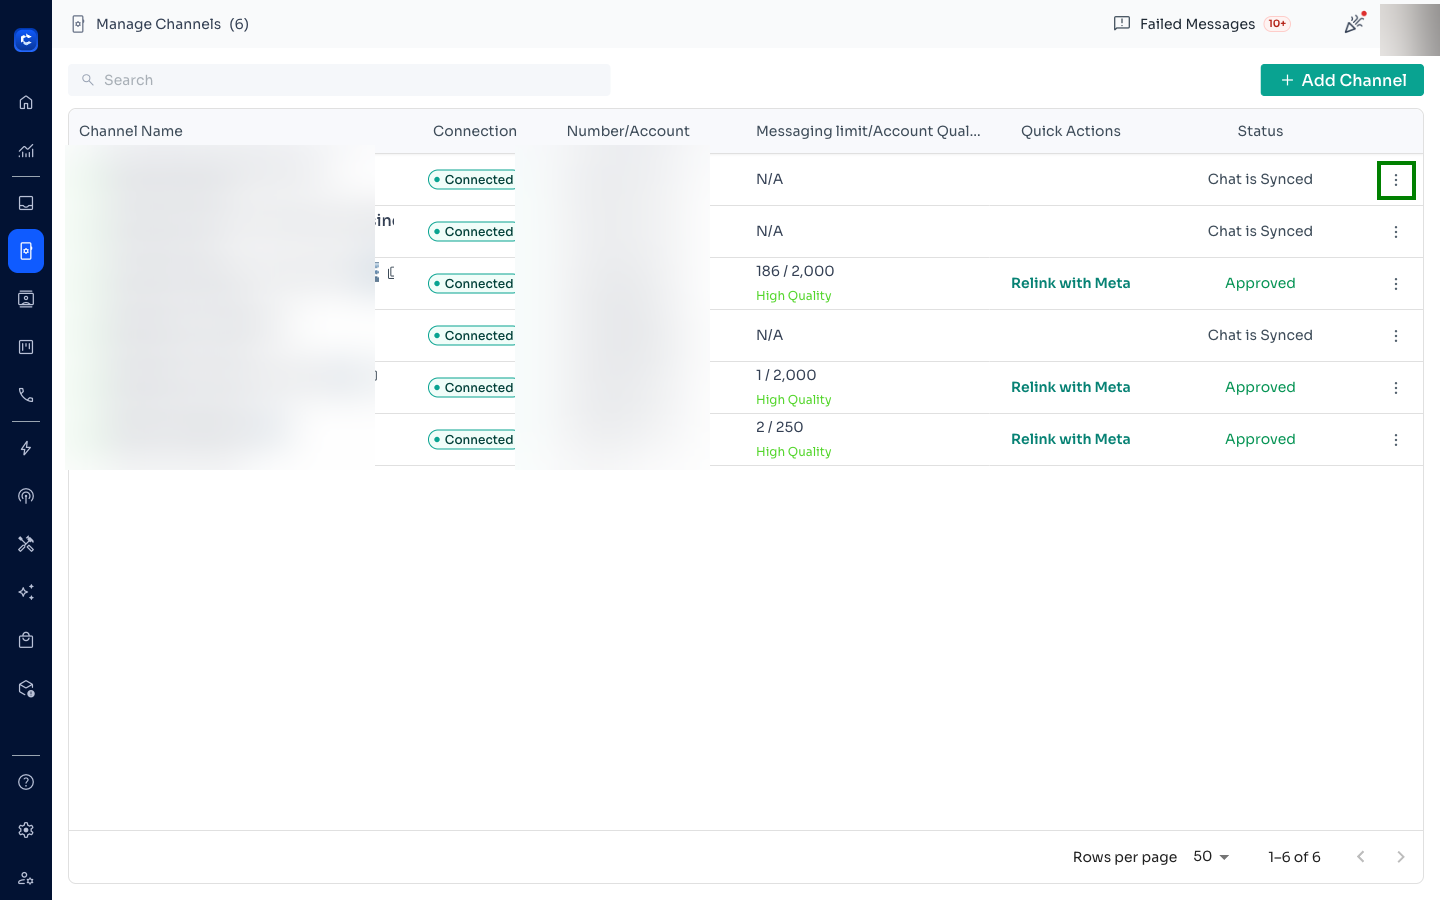This screenshot has height=900, width=1440.
Task: Click the 1 / 2,000 messaging limit value
Action: pyautogui.click(x=786, y=375)
